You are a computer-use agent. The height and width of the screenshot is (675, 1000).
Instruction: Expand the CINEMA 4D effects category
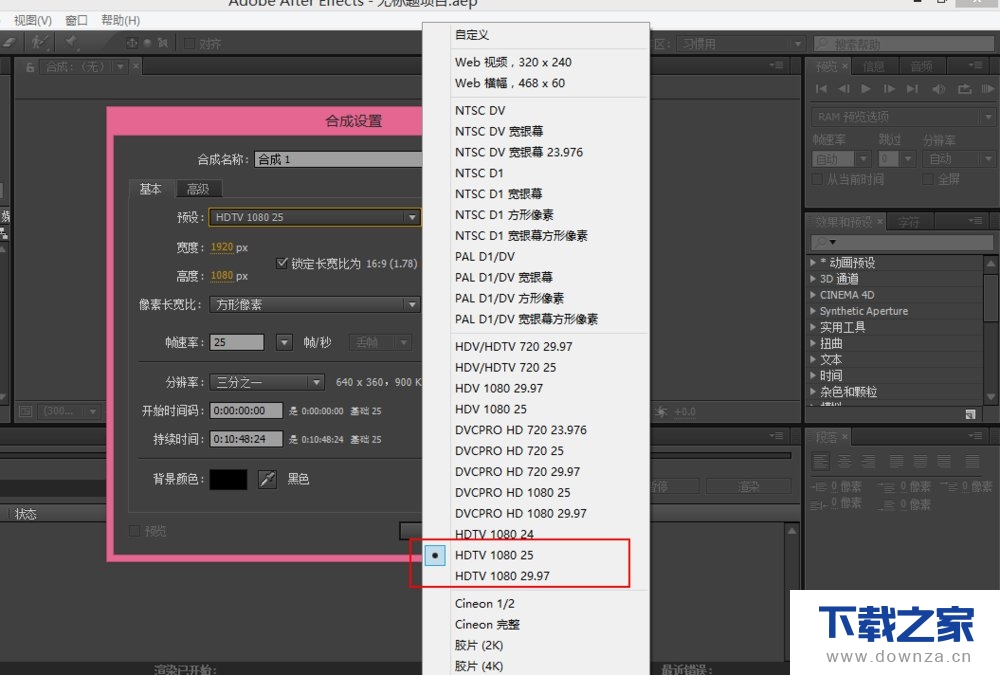(x=813, y=295)
